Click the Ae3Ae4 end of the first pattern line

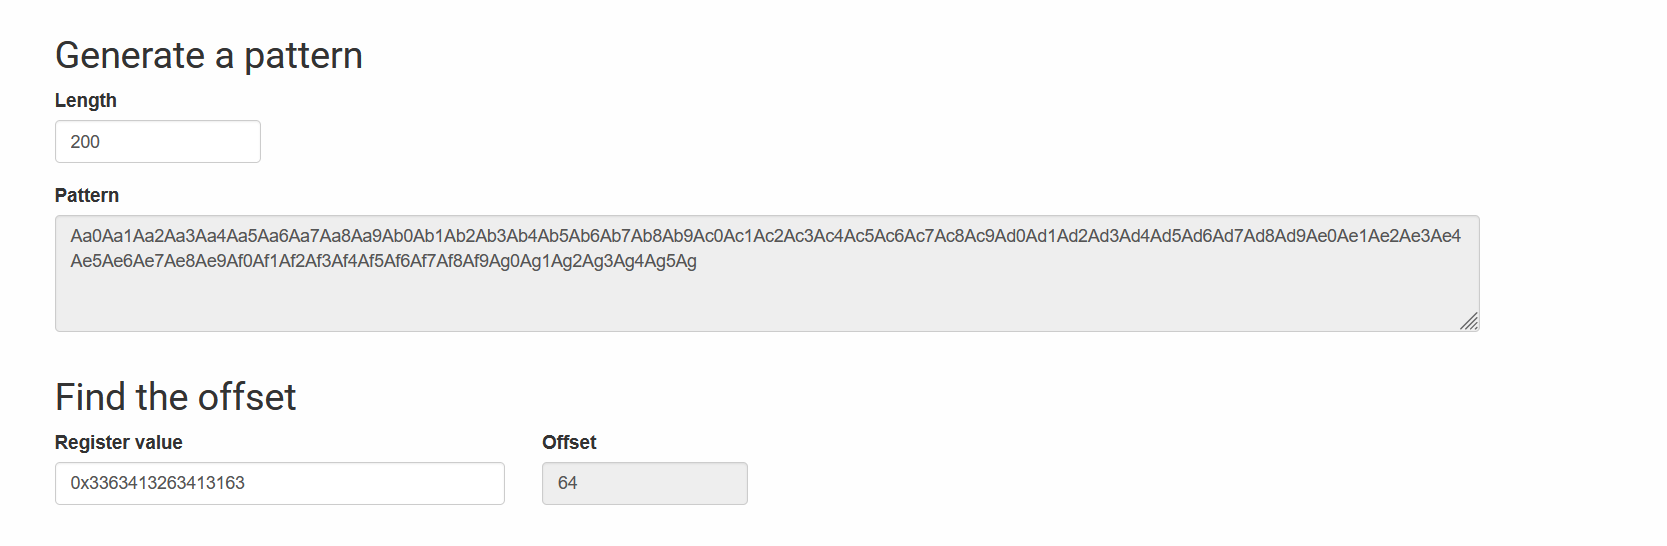pos(1433,236)
